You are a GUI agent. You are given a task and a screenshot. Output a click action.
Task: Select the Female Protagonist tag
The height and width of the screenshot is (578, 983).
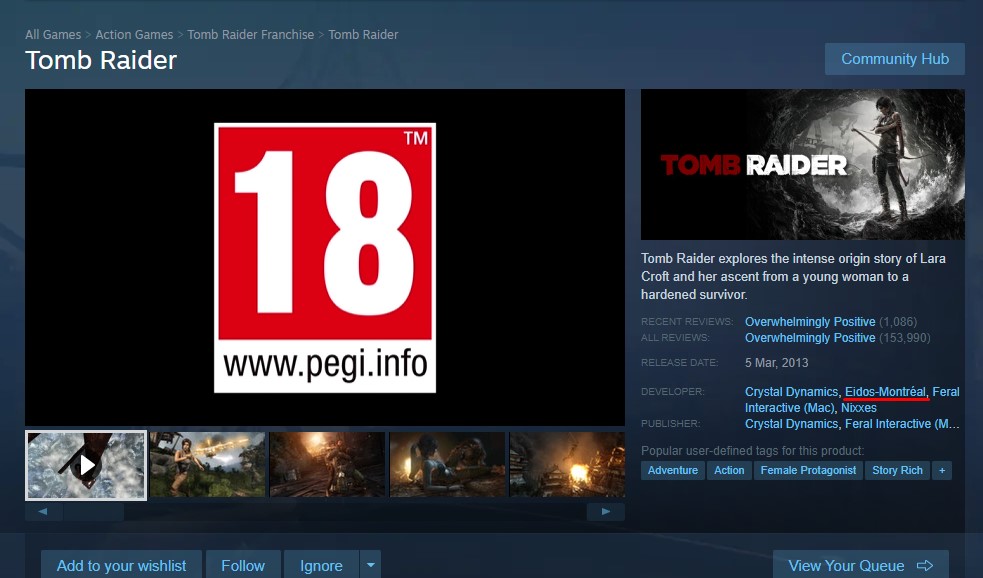pyautogui.click(x=808, y=470)
